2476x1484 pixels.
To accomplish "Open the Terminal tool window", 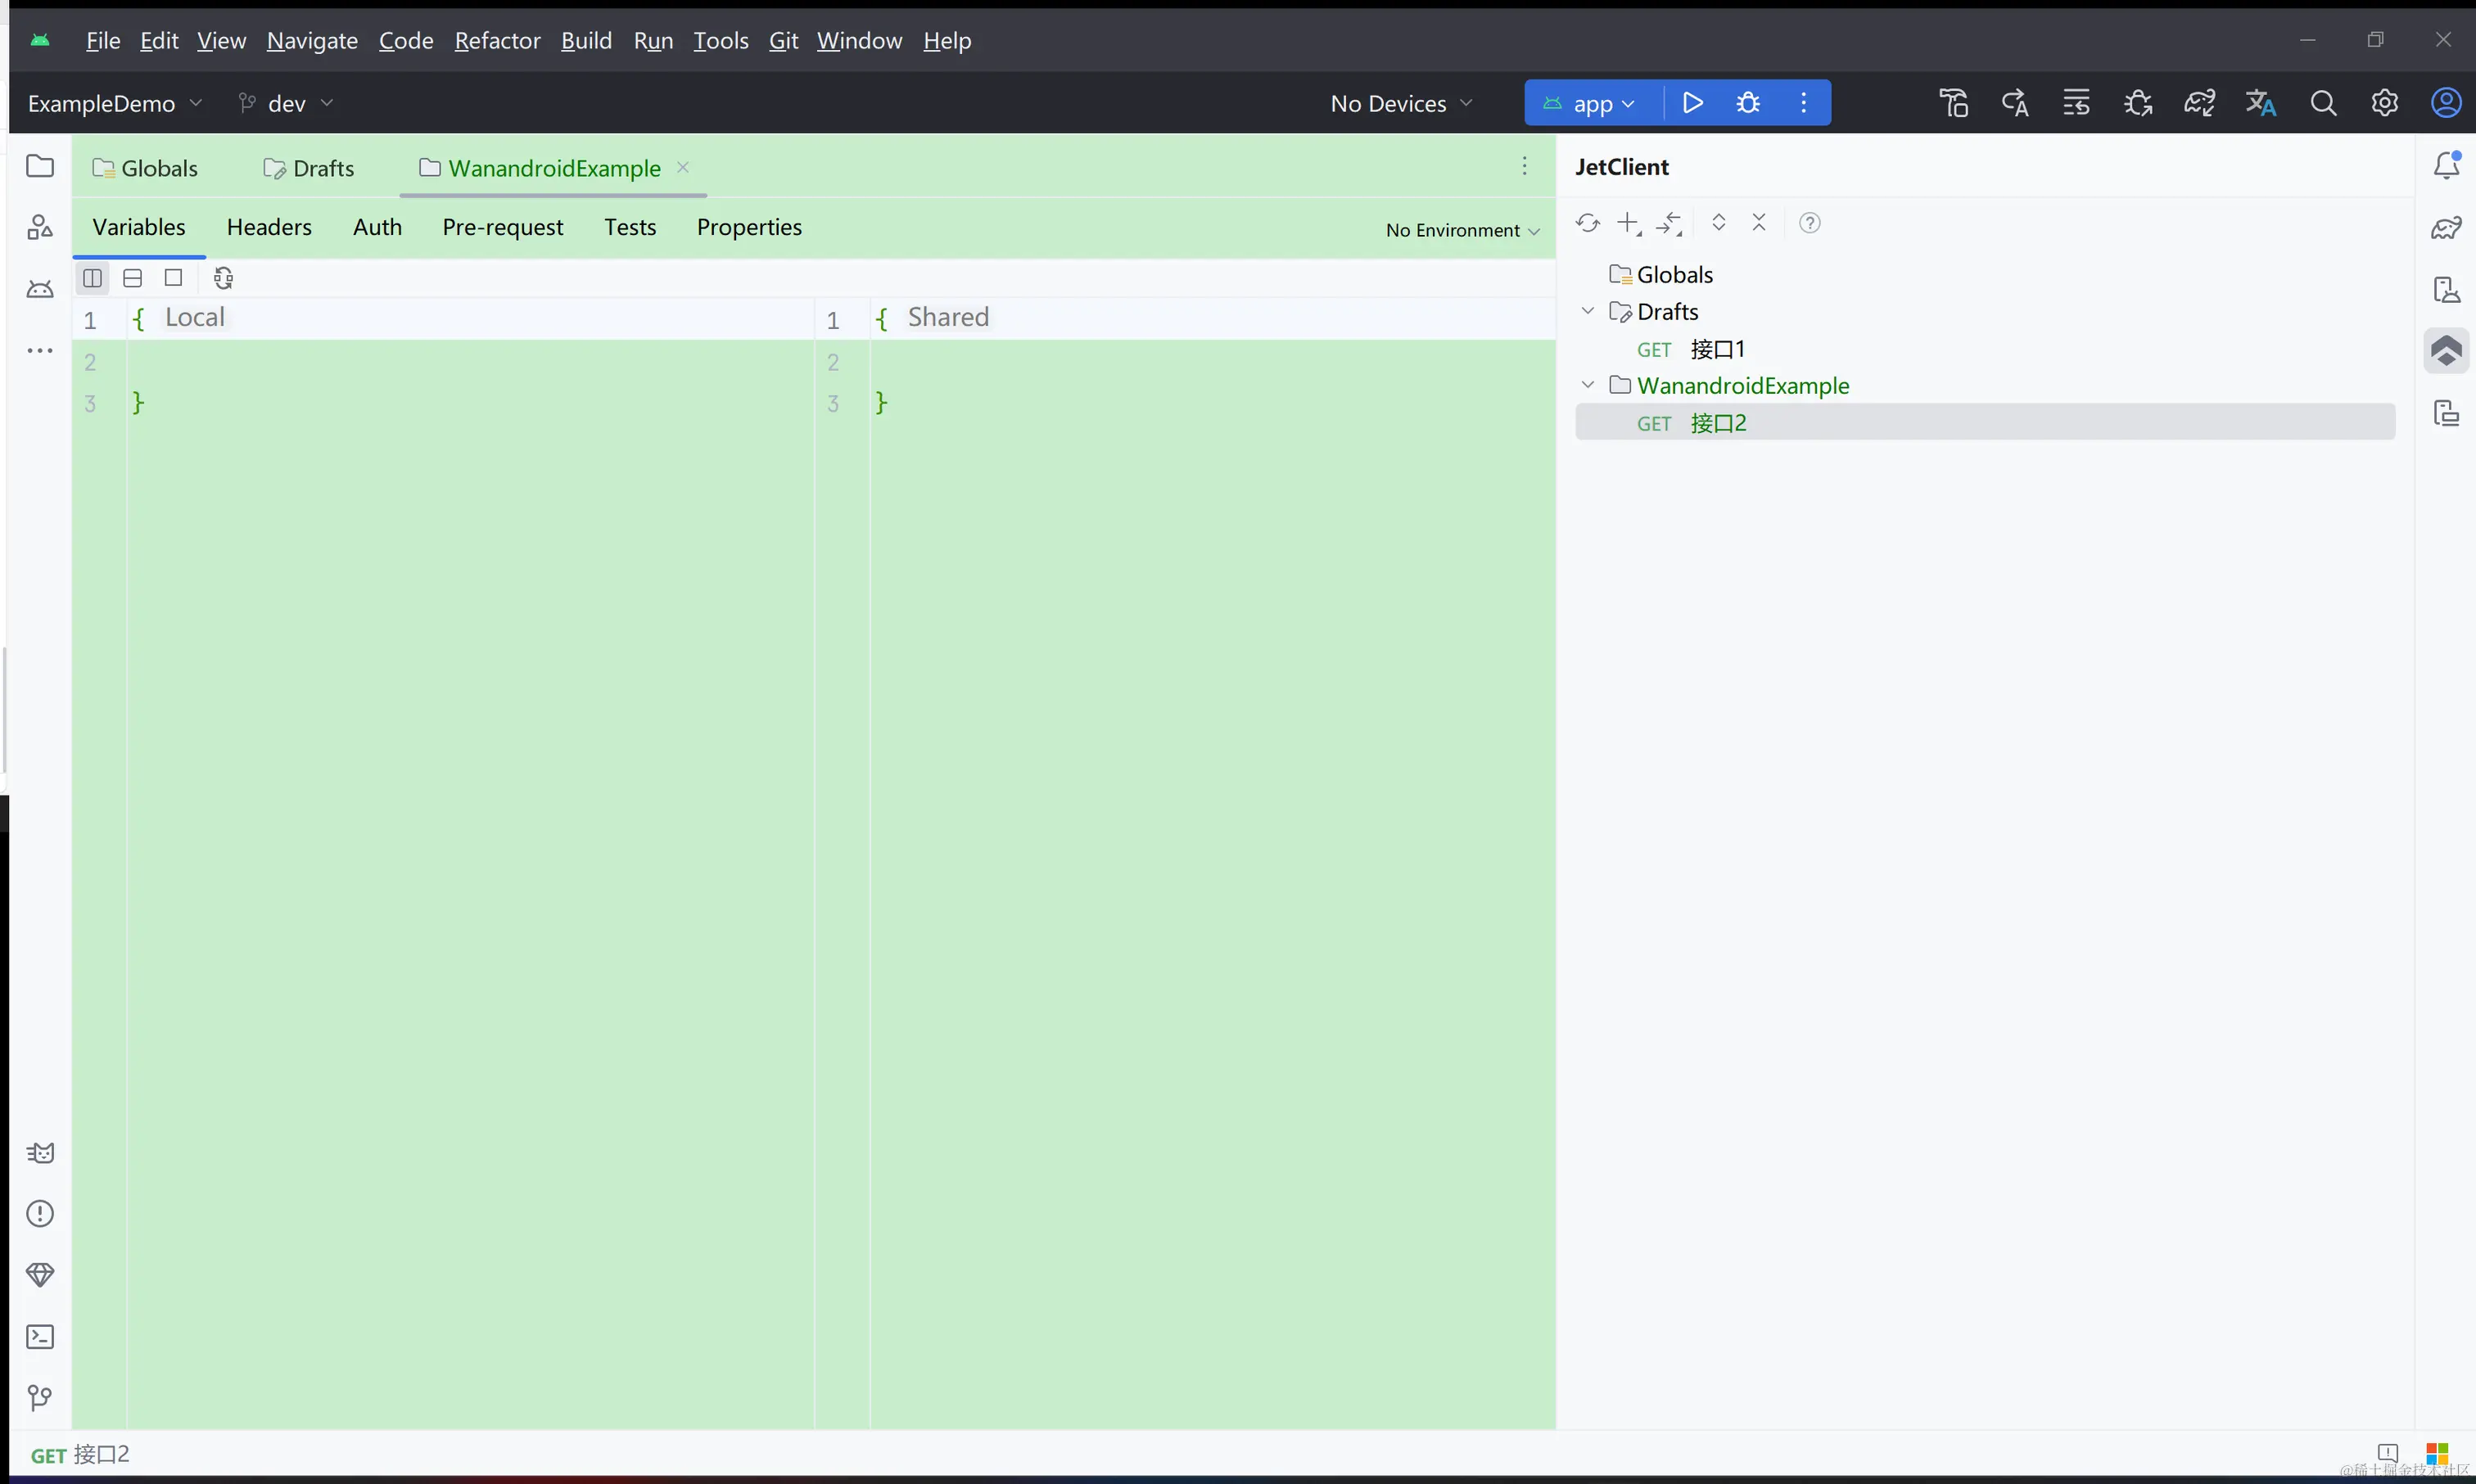I will (x=40, y=1337).
